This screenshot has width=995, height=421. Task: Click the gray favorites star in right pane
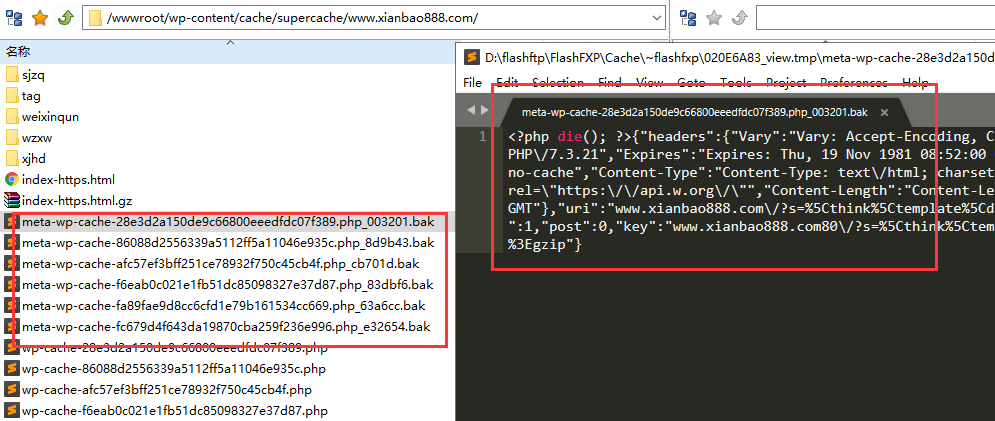click(715, 18)
